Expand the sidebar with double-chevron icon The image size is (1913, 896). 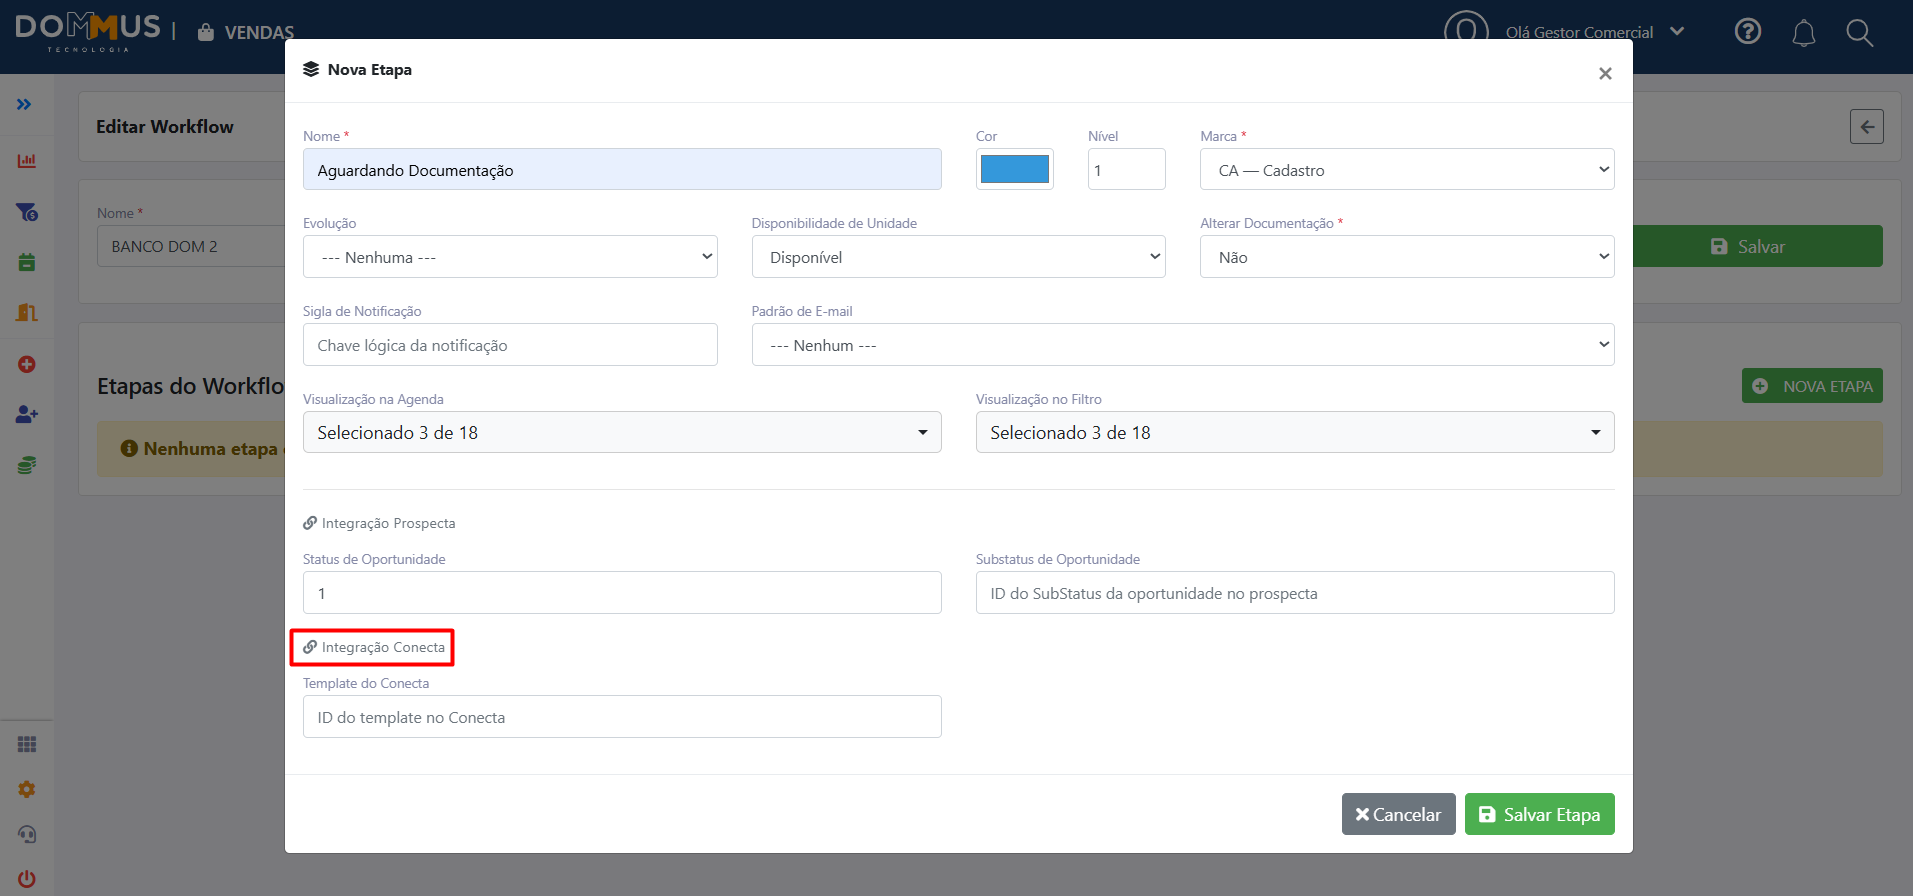click(x=24, y=104)
